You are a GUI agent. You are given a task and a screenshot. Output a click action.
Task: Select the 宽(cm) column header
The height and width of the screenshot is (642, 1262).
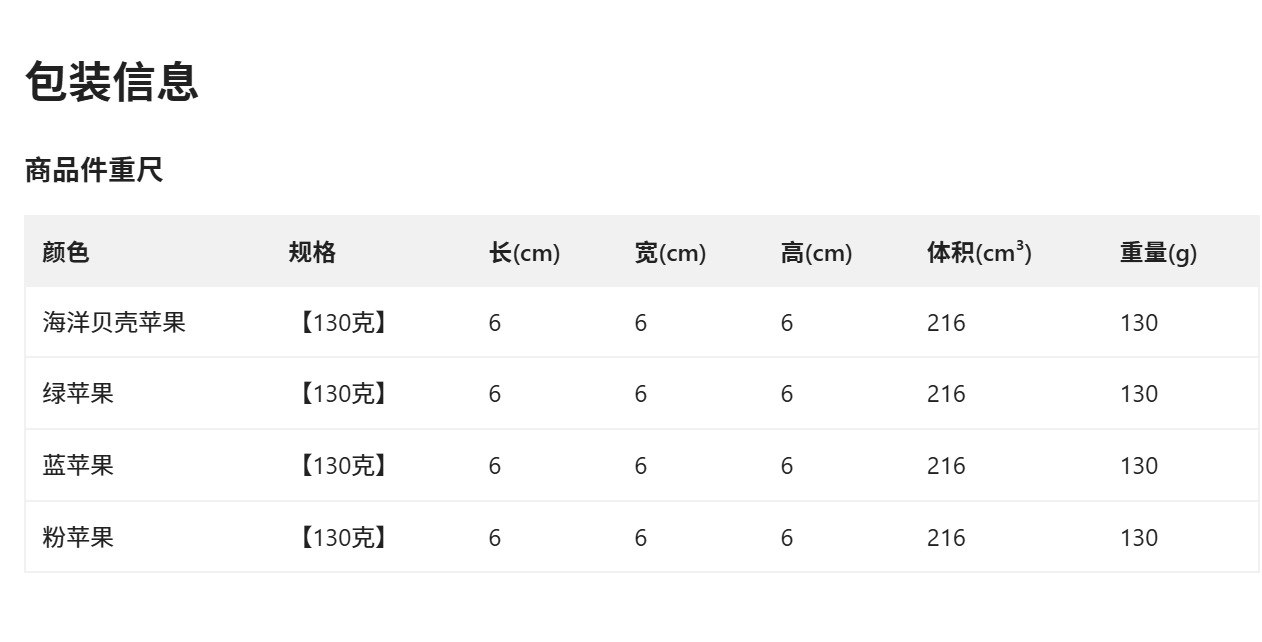670,253
